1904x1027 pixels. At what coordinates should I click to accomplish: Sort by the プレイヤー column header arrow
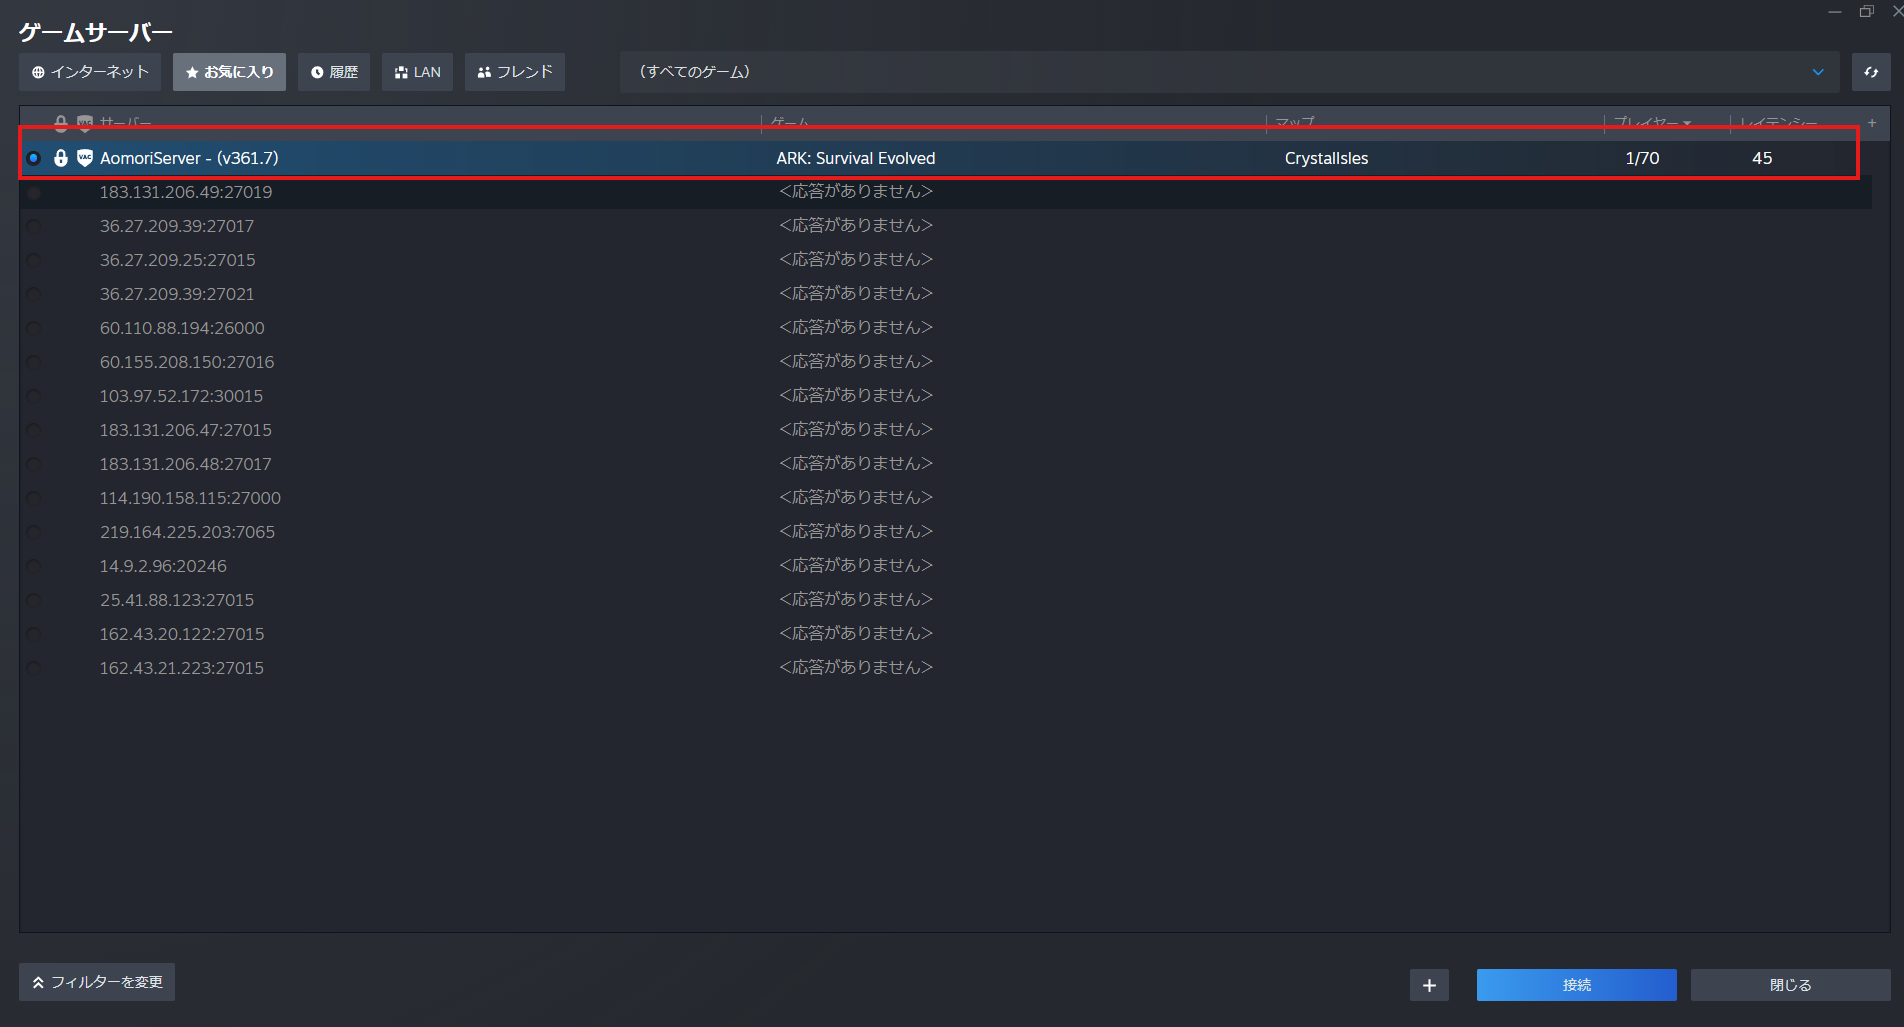(x=1687, y=123)
